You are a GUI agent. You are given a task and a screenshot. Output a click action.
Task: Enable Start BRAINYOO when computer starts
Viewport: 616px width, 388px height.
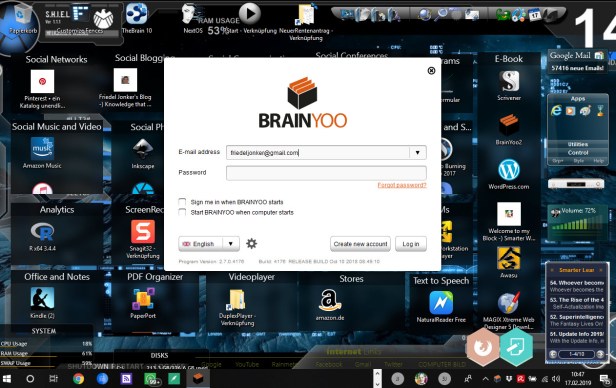[x=182, y=212]
